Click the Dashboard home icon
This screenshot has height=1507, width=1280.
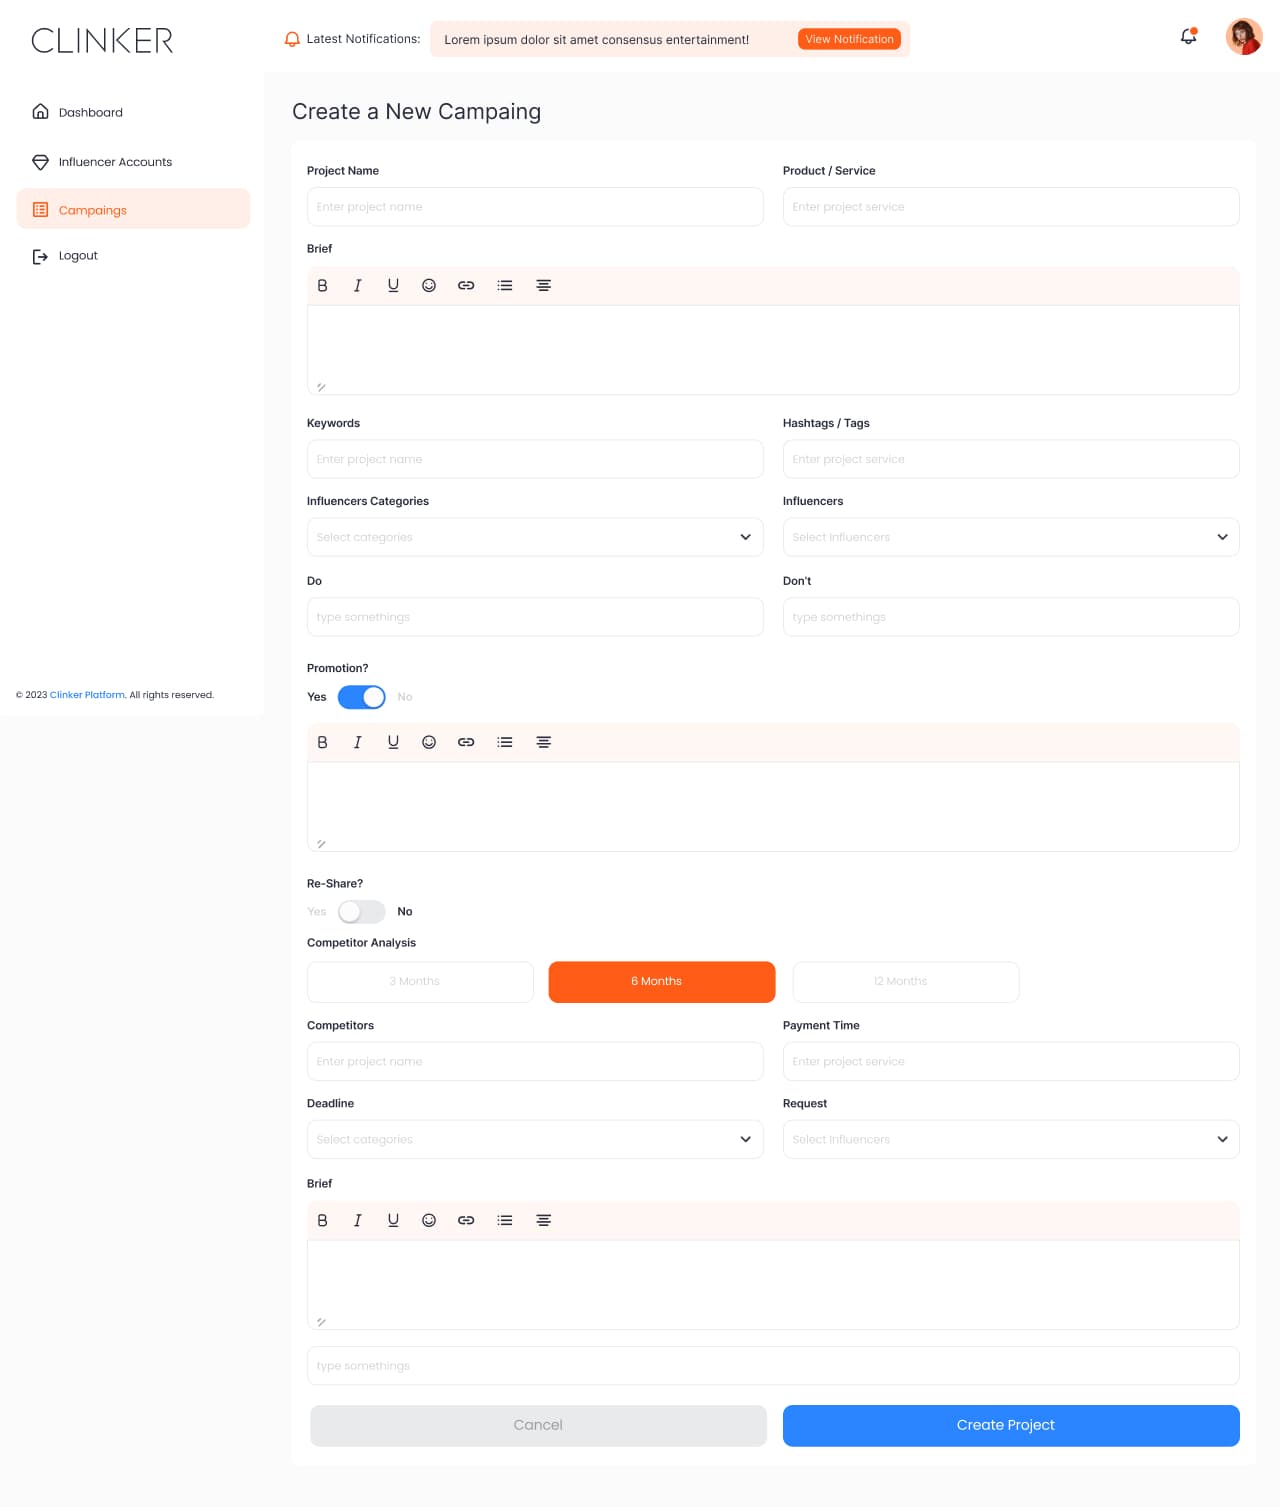pos(41,112)
